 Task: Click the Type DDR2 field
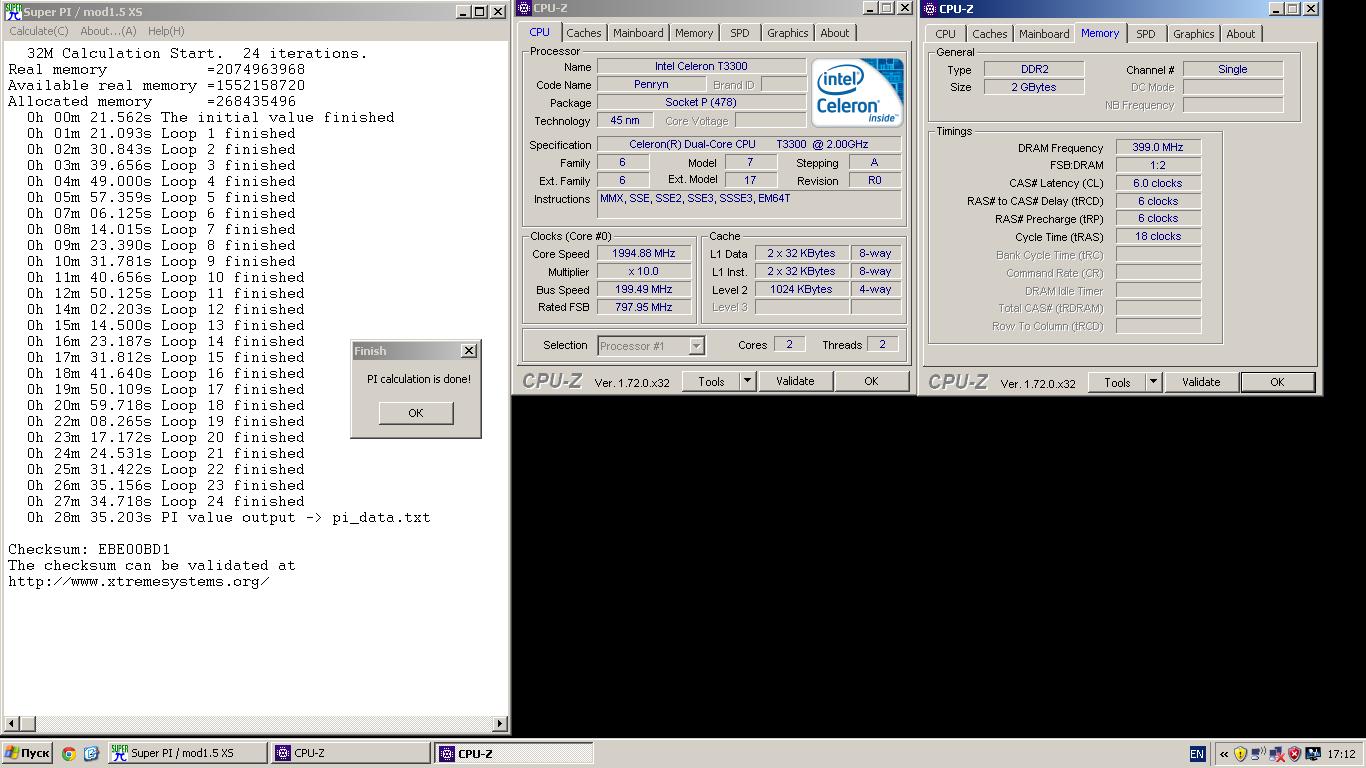click(x=1034, y=70)
